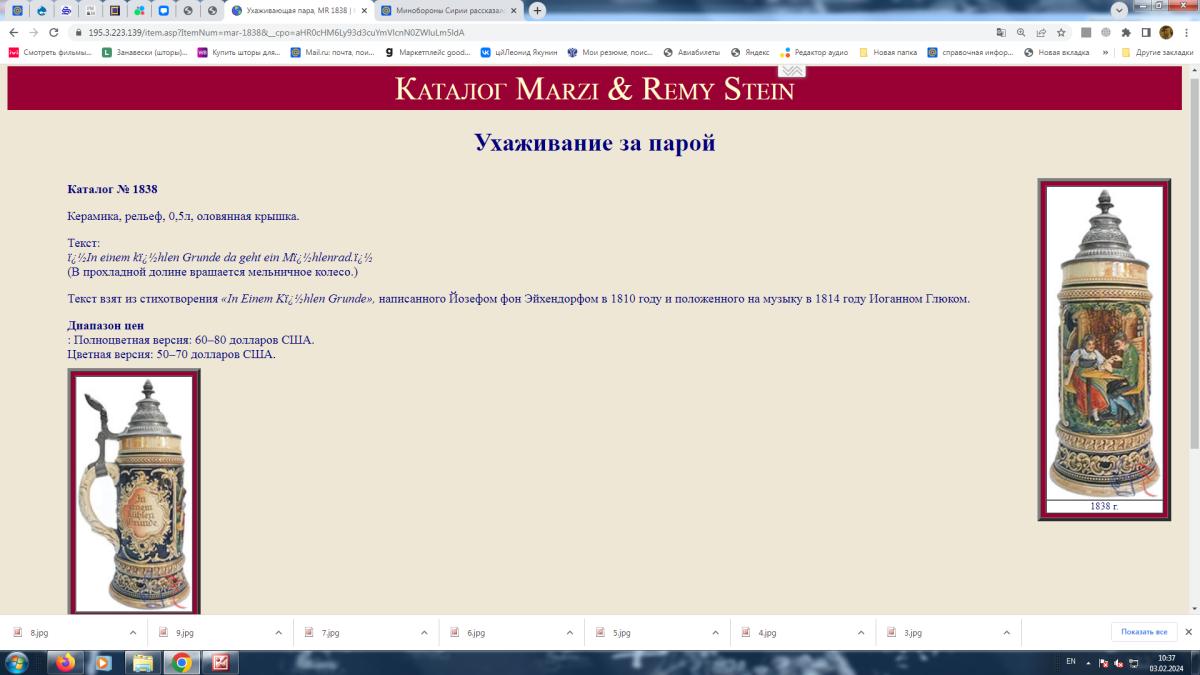Launch Firefox from the taskbar
1200x675 pixels.
coord(66,662)
